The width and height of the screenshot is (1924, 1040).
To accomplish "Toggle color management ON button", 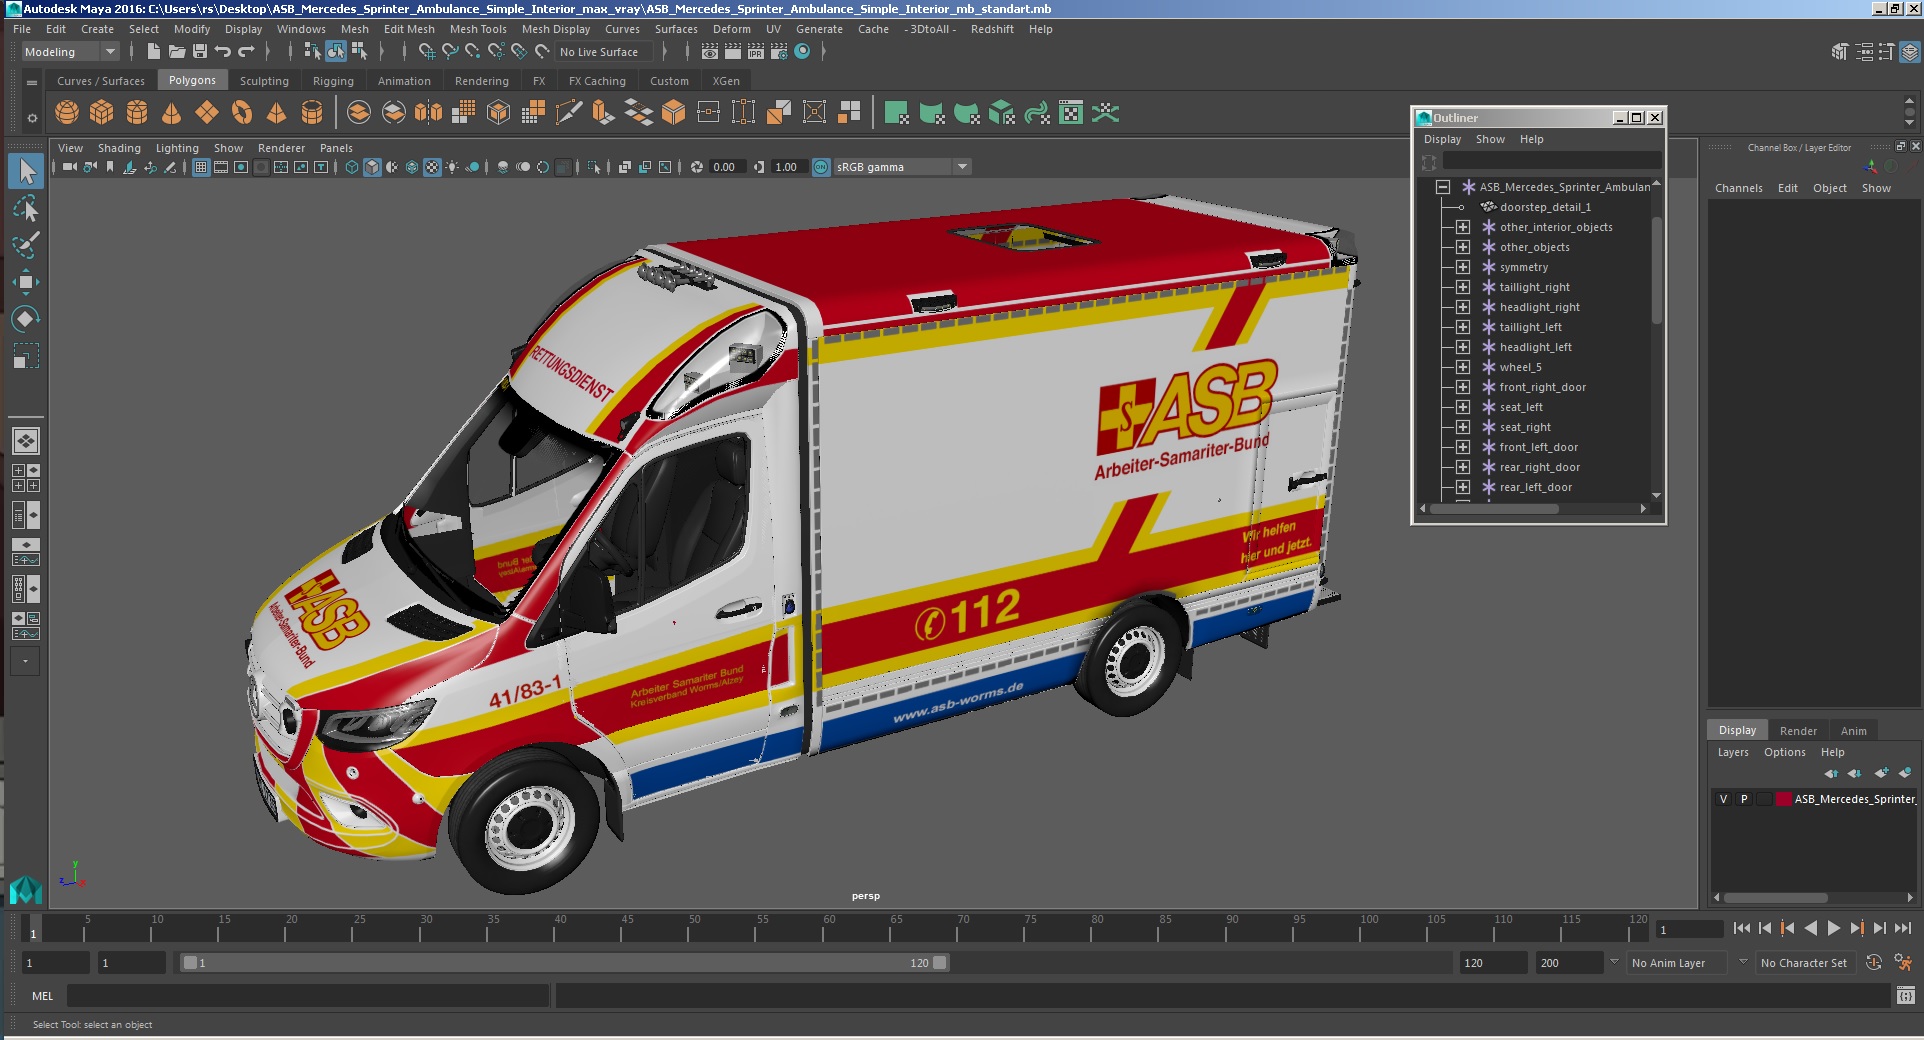I will [x=821, y=167].
